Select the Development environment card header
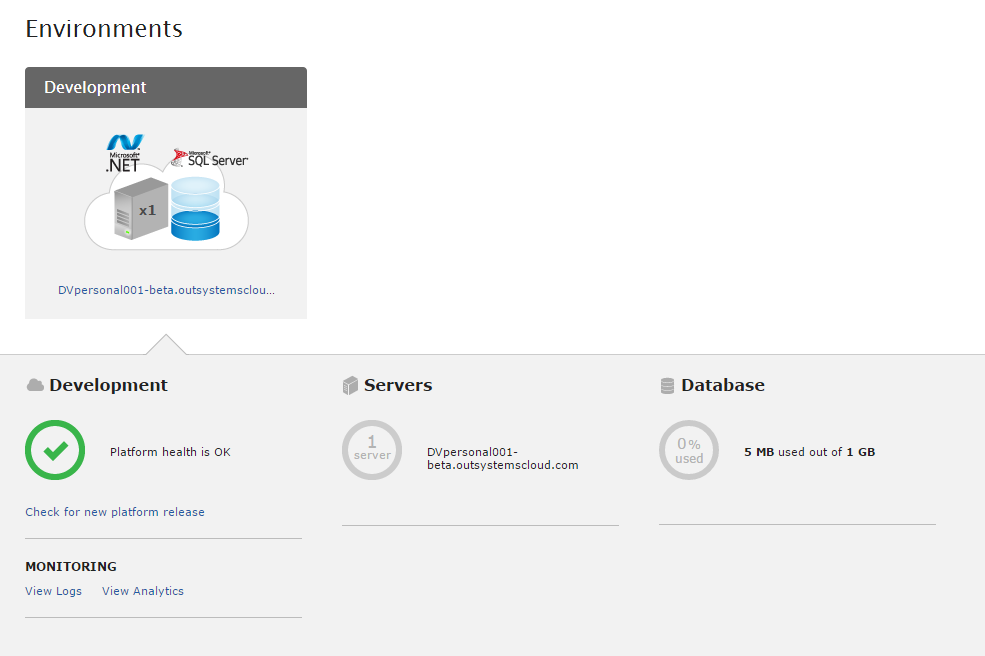The image size is (985, 656). click(x=95, y=87)
